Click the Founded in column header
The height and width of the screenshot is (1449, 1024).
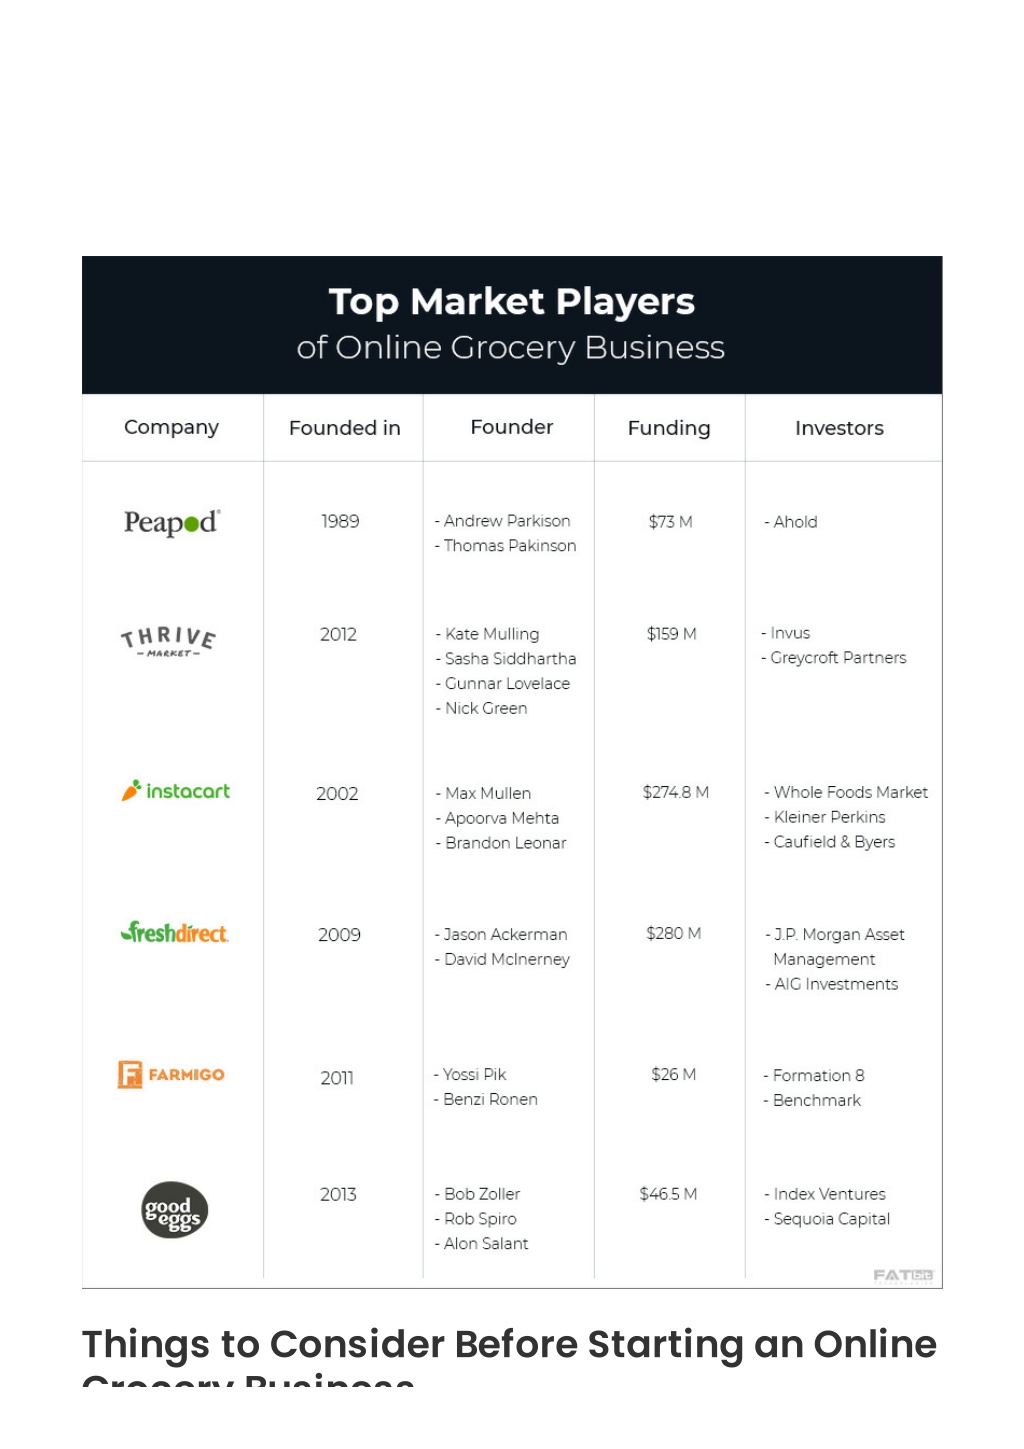345,428
